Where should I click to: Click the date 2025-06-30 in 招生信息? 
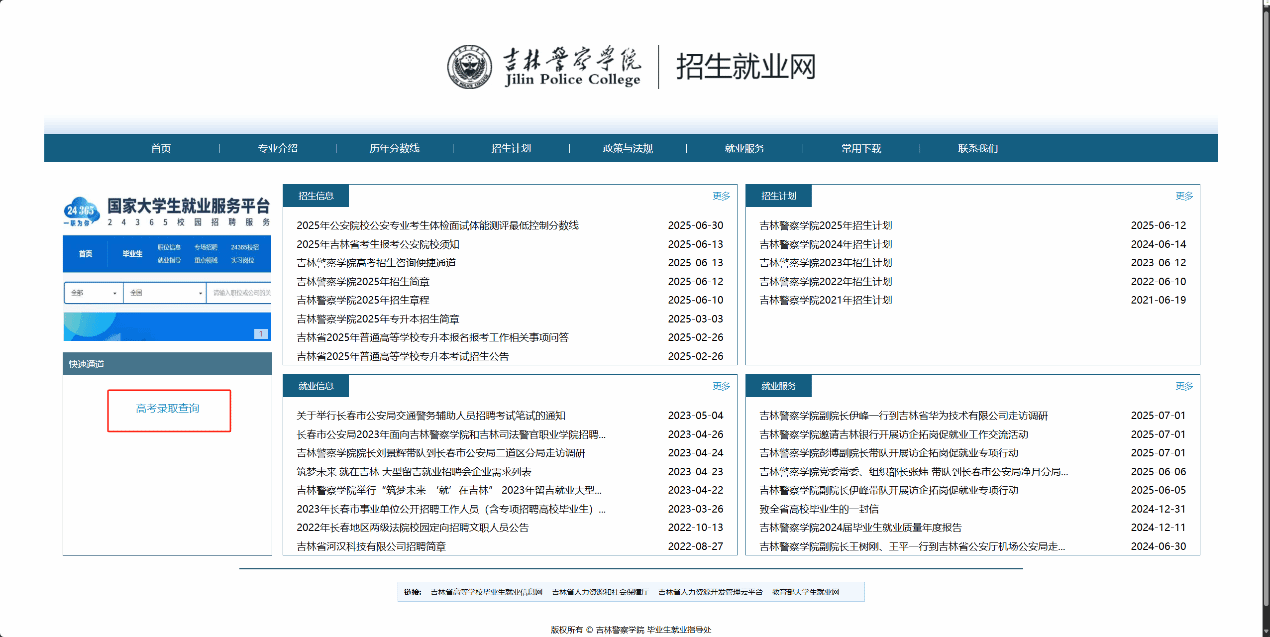696,226
